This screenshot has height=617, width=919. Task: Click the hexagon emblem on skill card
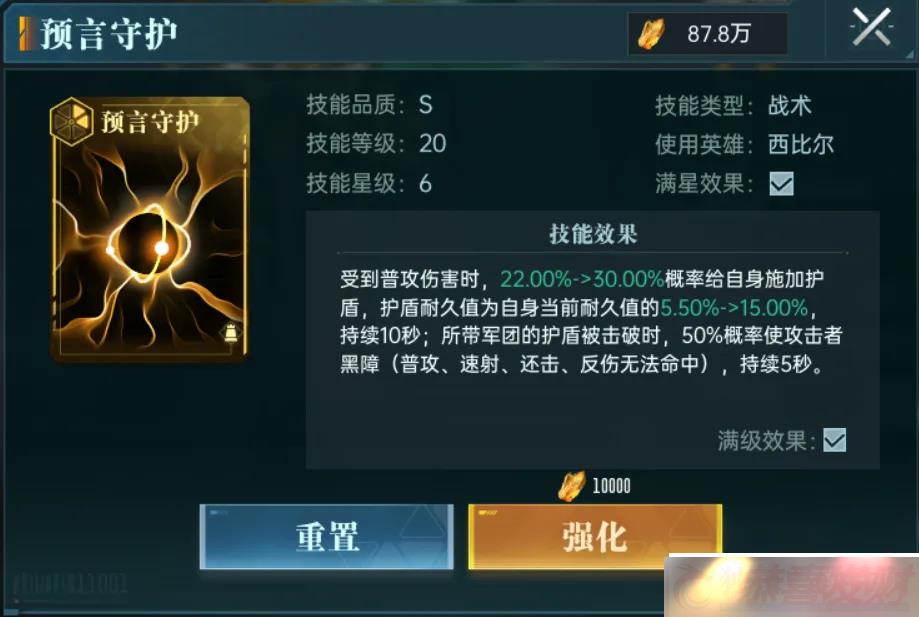click(x=72, y=121)
